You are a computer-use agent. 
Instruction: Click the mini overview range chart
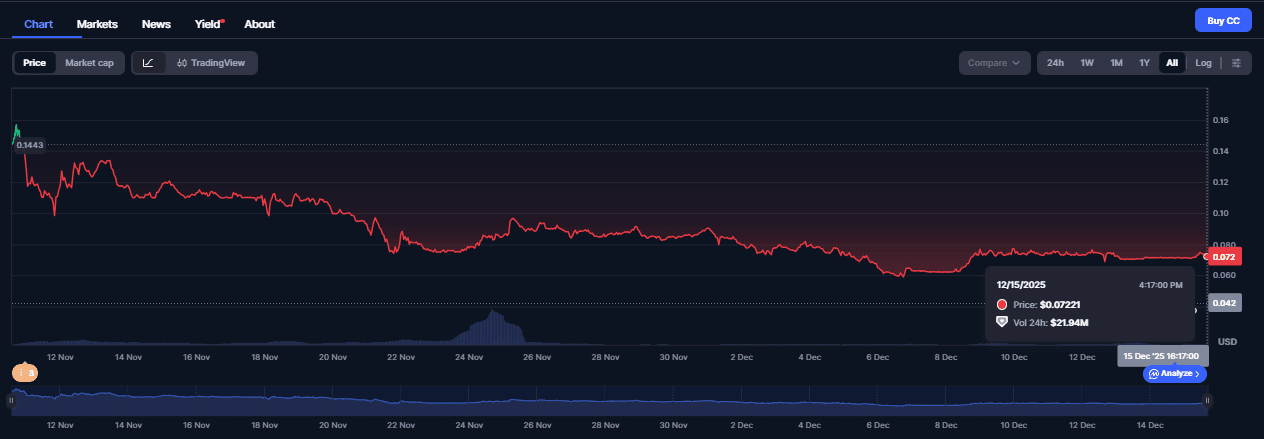click(610, 401)
